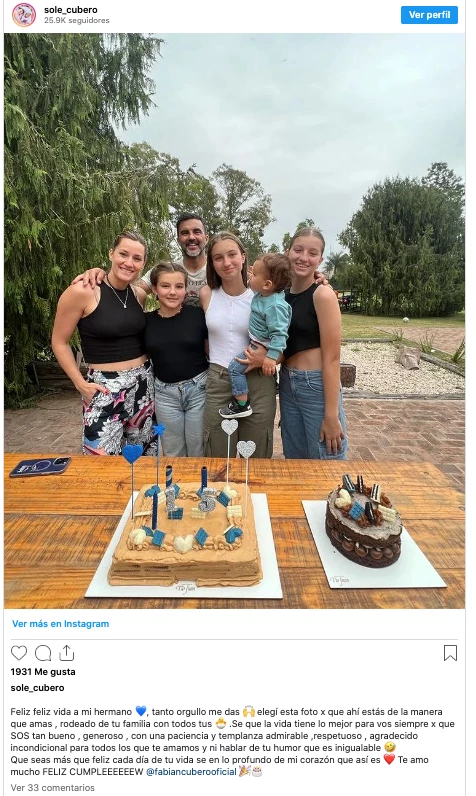Like the post with the heart icon
476x796 pixels.
tap(19, 653)
